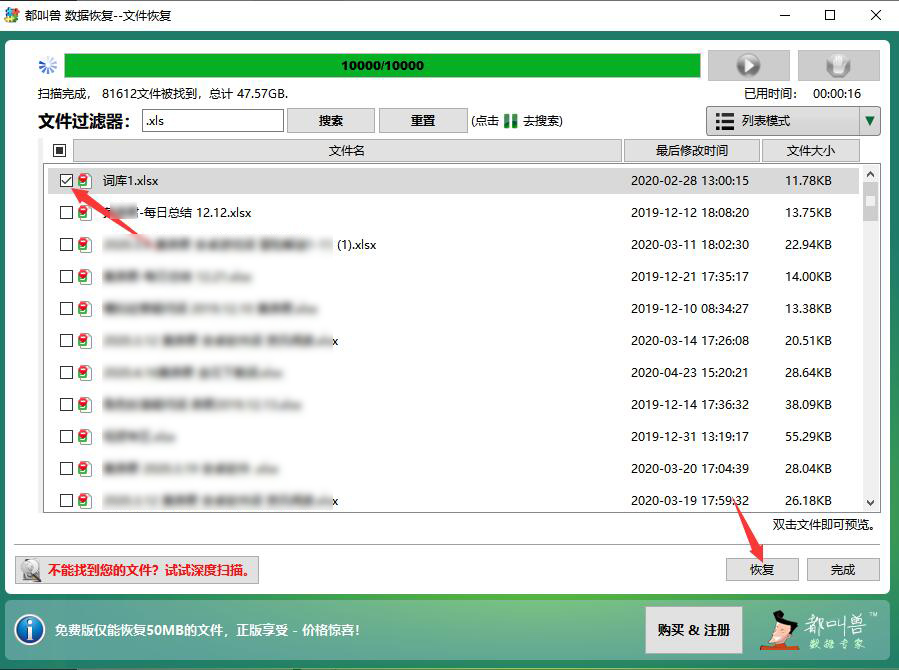Sort by 文件名 column header
Screen dimensions: 899x670
346,151
